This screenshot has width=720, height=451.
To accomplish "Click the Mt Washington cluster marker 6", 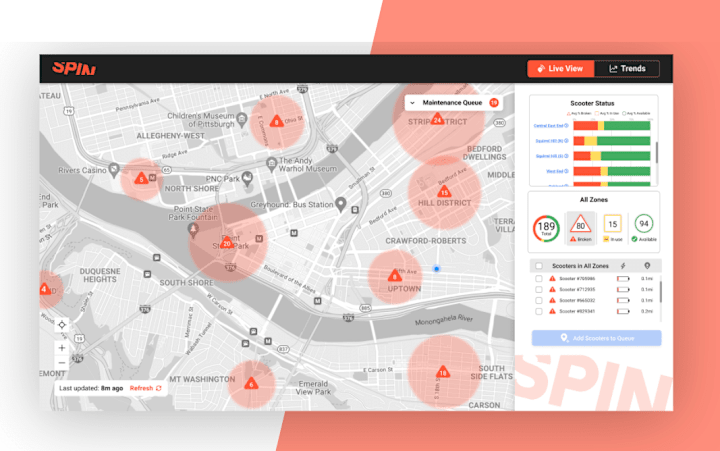I will 251,384.
